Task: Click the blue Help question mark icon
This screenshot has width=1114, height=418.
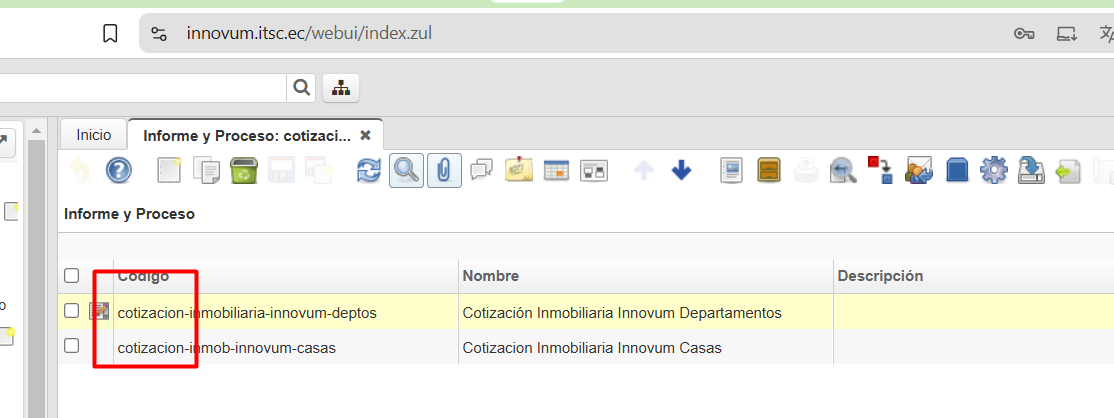Action: point(119,171)
